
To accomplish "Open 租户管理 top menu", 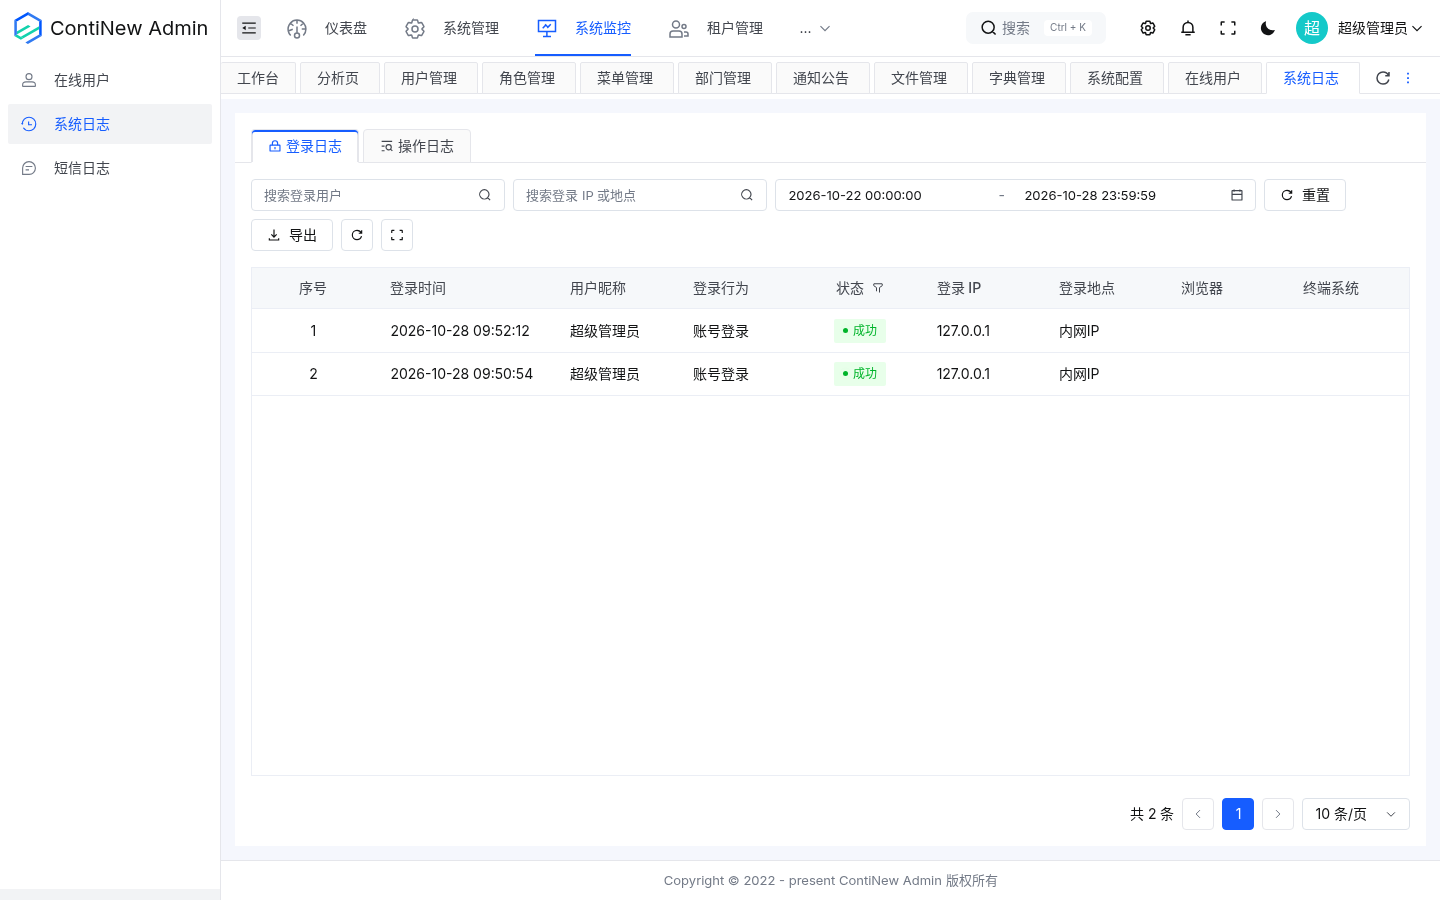I will tap(716, 28).
